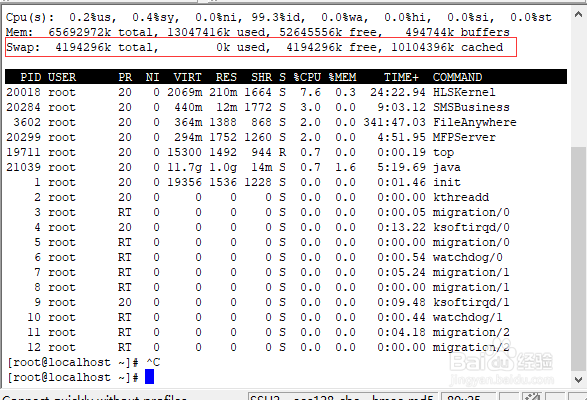Click the 52645556k free memory value
This screenshot has width=587, height=400.
(310, 32)
